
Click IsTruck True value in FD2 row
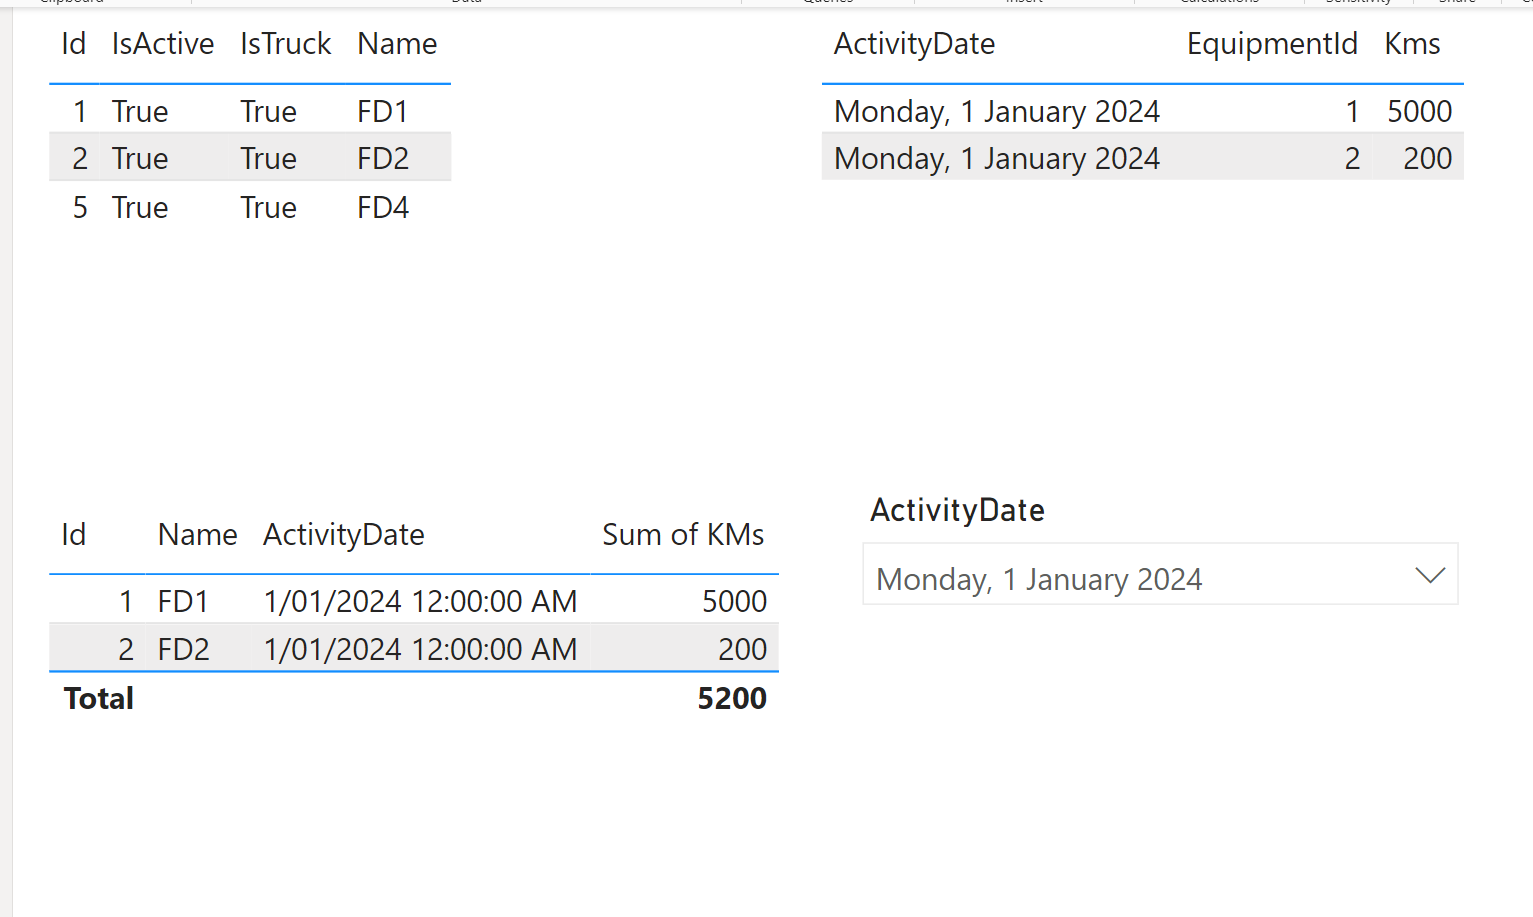pos(268,159)
